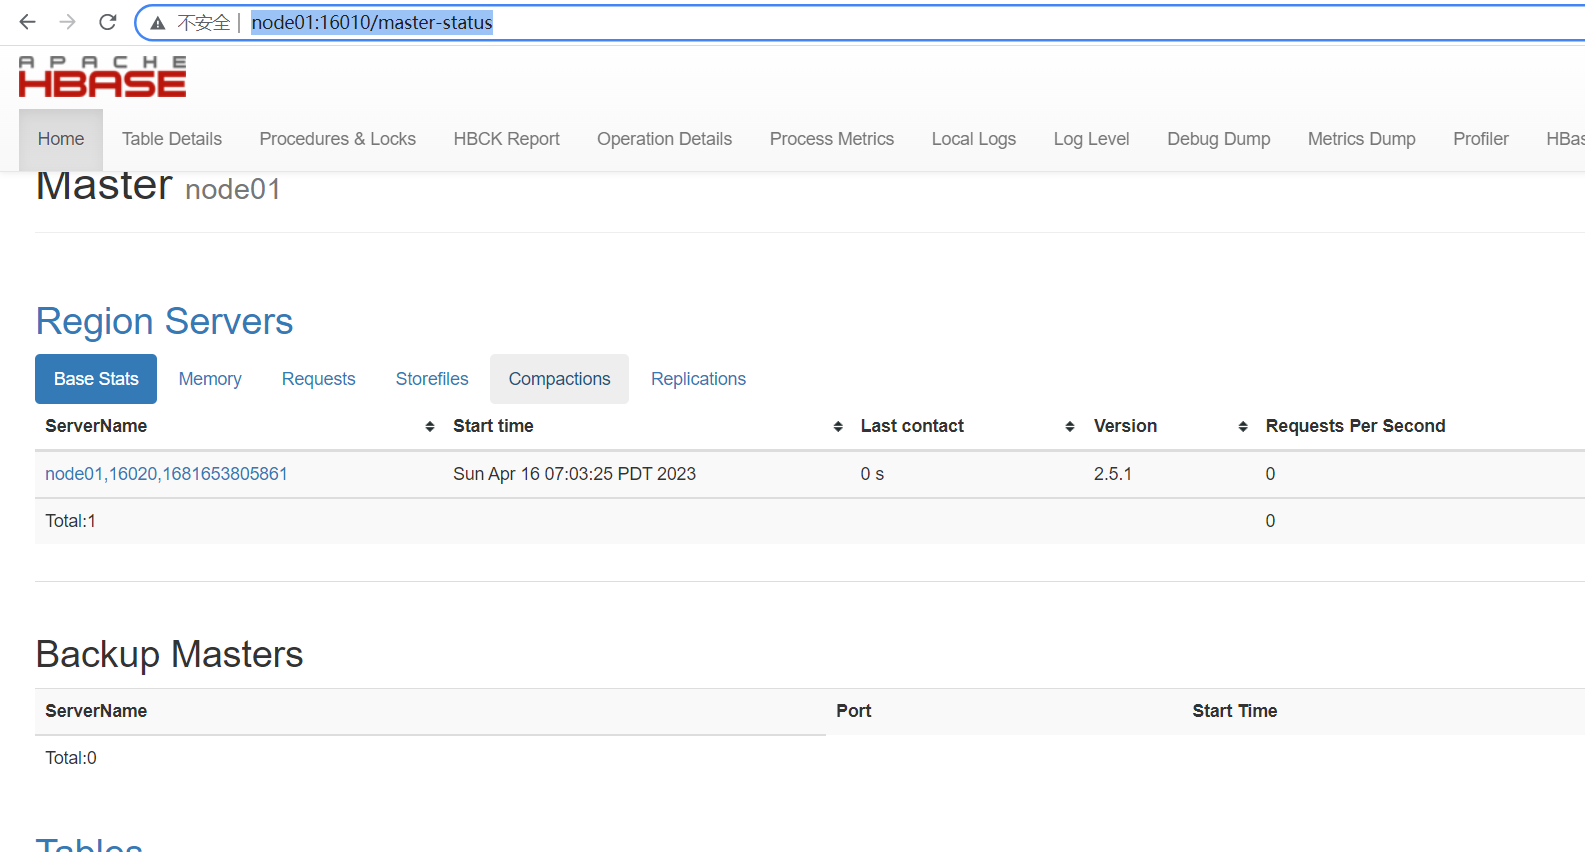
Task: Sort by Last contact using its sort arrows
Action: pos(1070,427)
